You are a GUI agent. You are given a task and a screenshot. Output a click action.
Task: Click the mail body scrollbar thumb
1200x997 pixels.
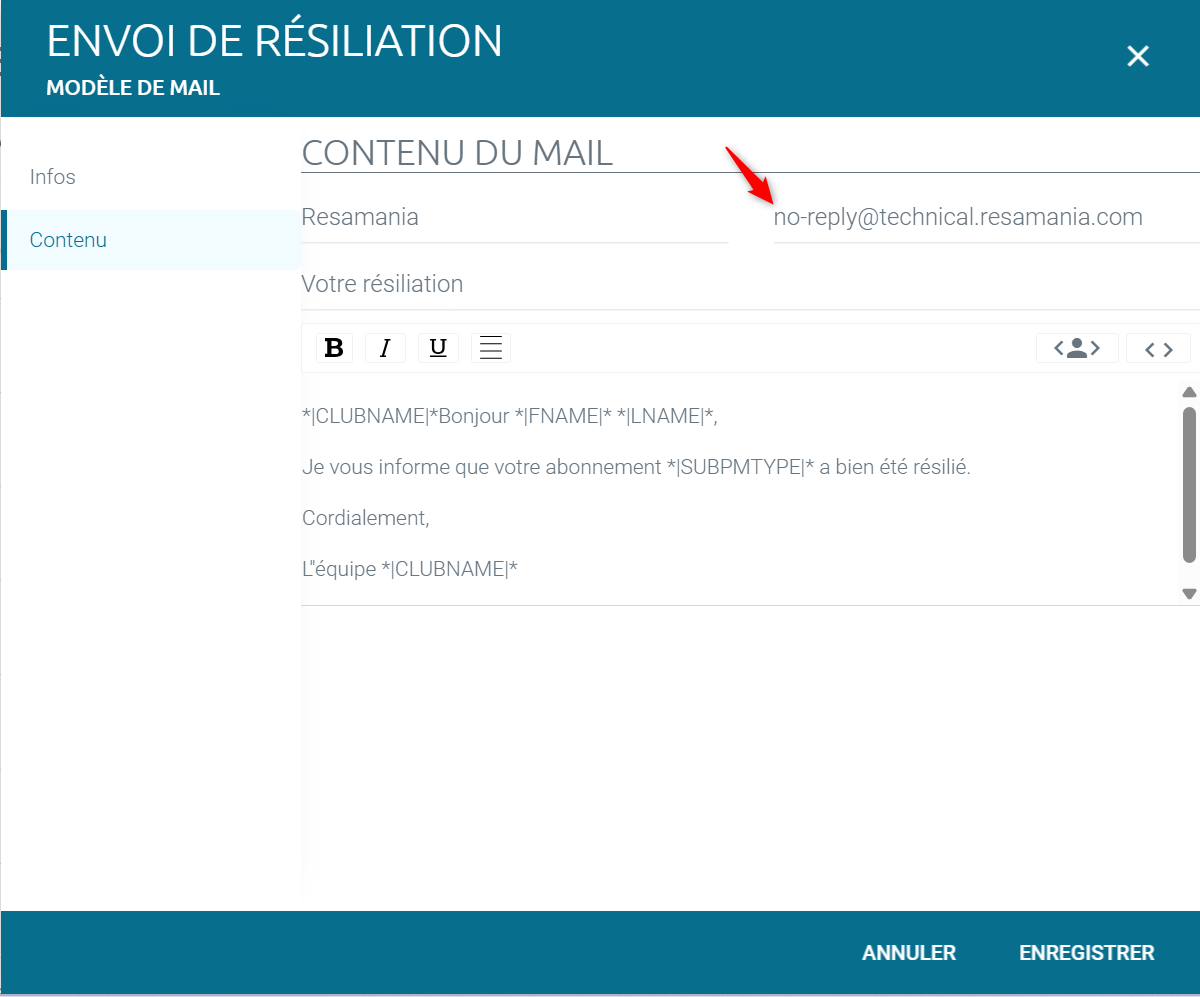[x=1189, y=485]
